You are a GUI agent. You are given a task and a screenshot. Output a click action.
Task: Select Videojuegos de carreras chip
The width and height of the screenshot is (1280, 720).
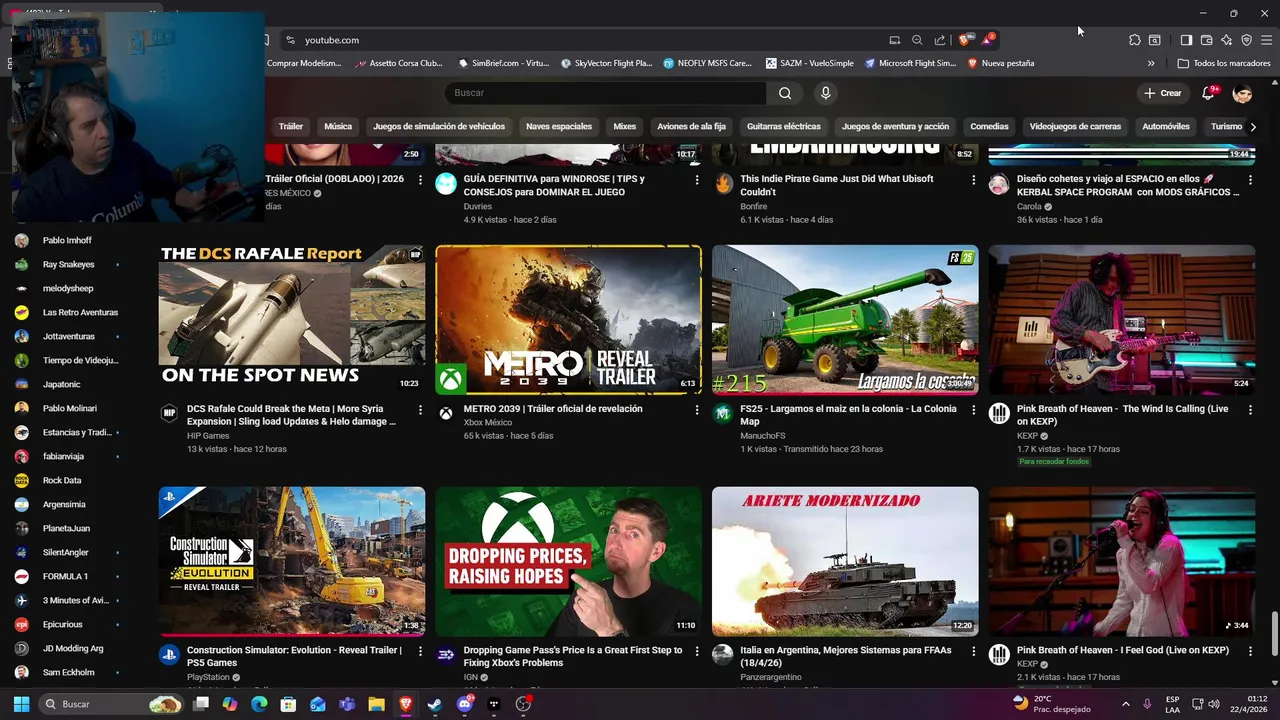(x=1075, y=126)
